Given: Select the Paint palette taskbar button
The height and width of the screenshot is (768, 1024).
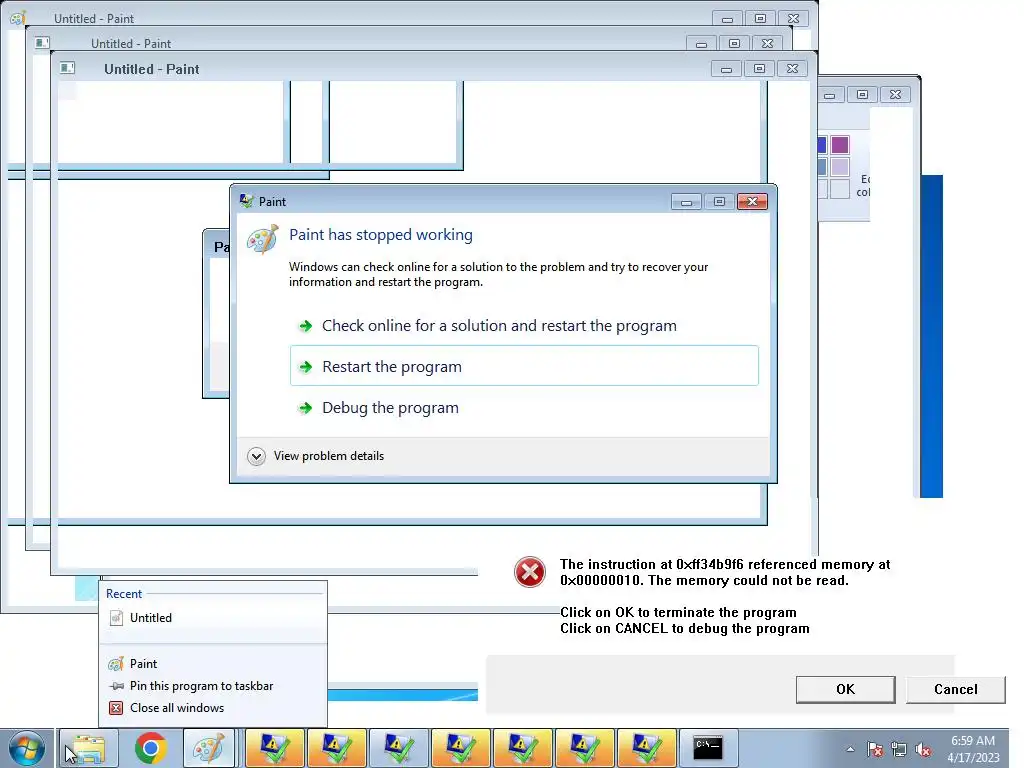Looking at the screenshot, I should point(209,748).
